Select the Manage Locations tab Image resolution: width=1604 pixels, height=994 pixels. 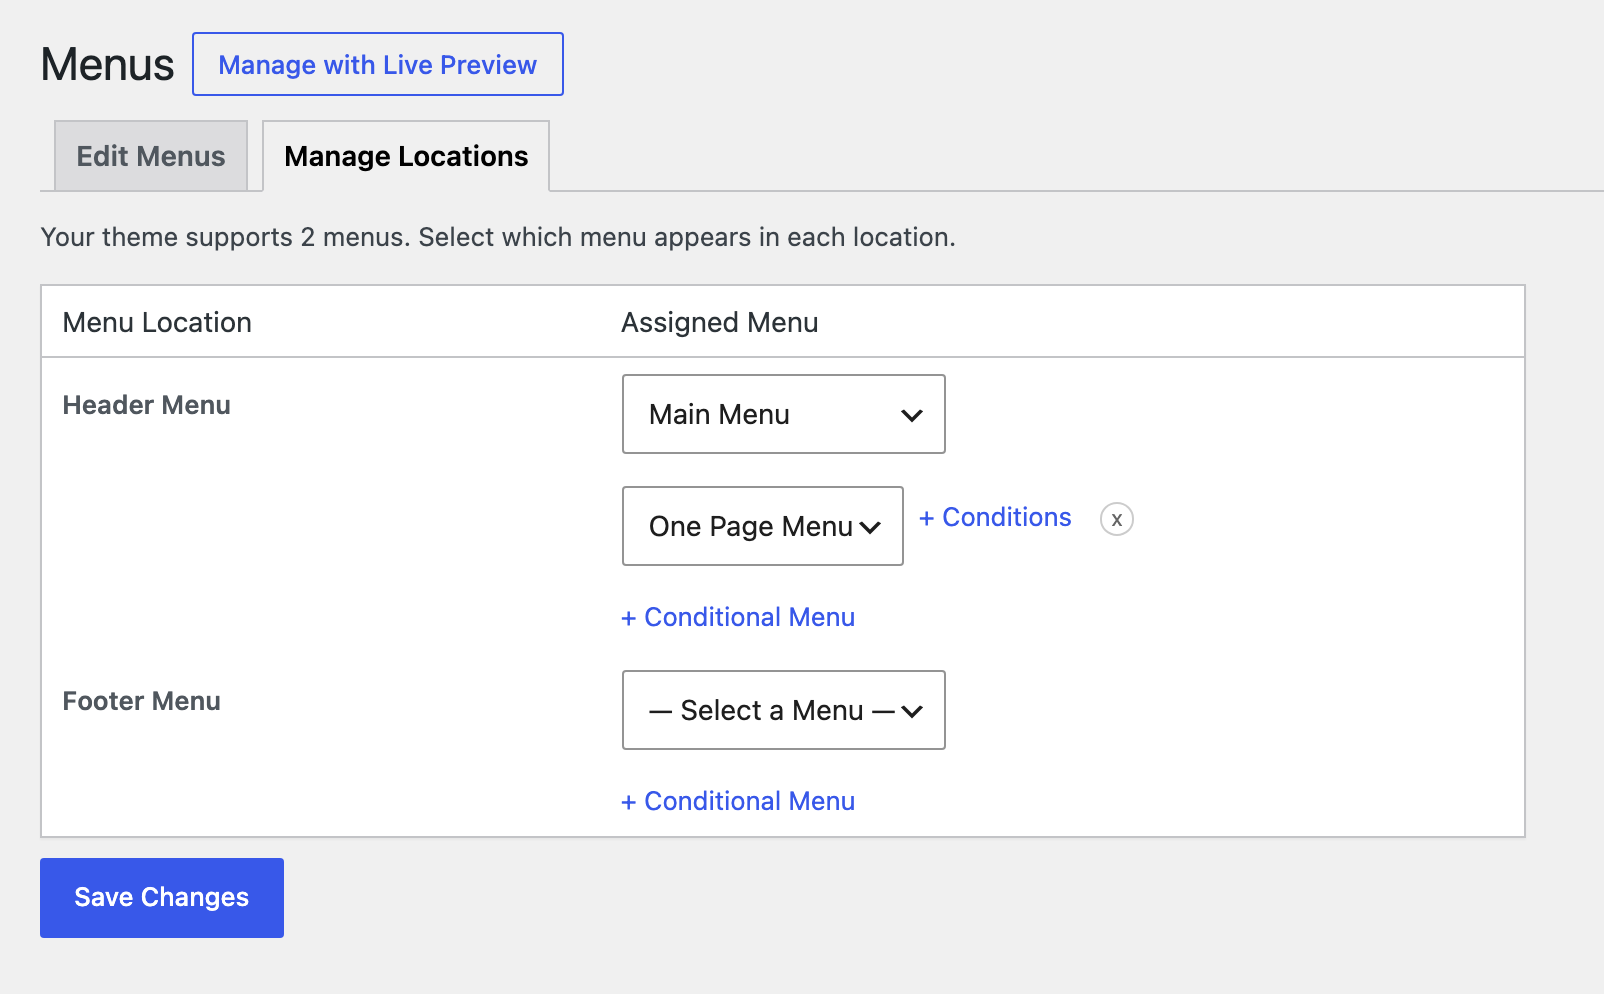tap(406, 156)
